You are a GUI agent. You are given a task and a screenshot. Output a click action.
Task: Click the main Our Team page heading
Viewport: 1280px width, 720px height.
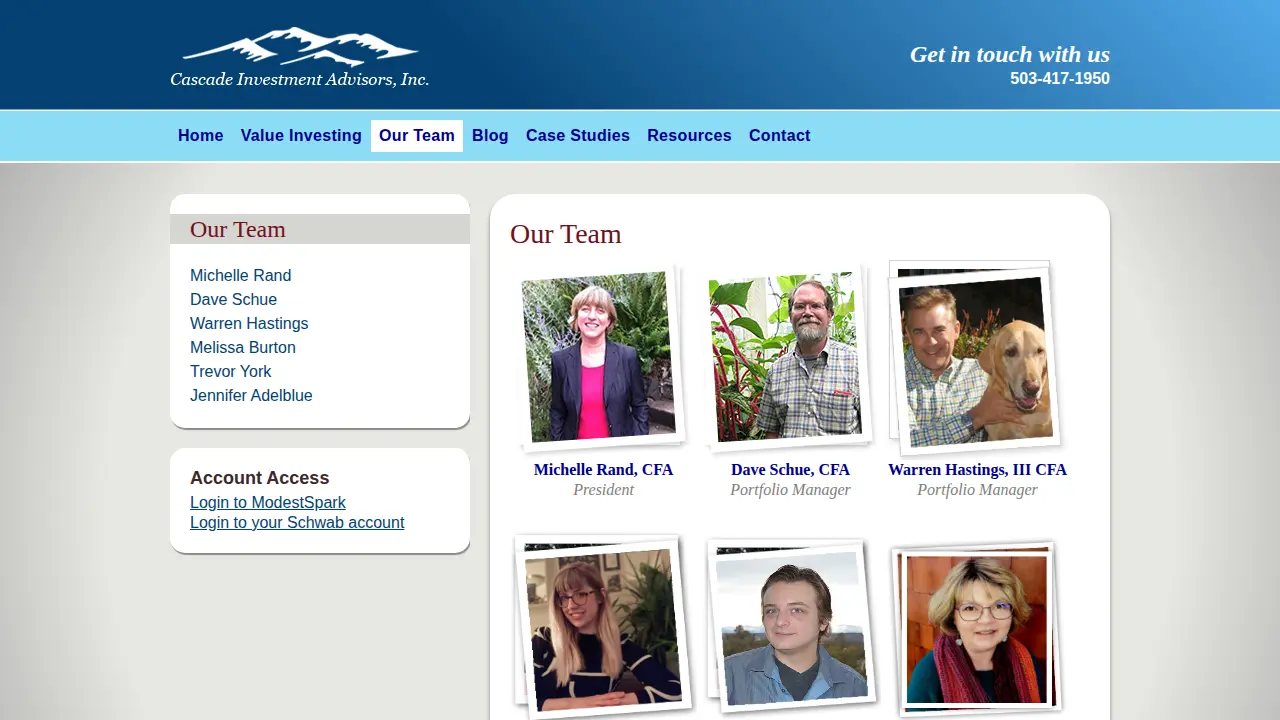566,234
